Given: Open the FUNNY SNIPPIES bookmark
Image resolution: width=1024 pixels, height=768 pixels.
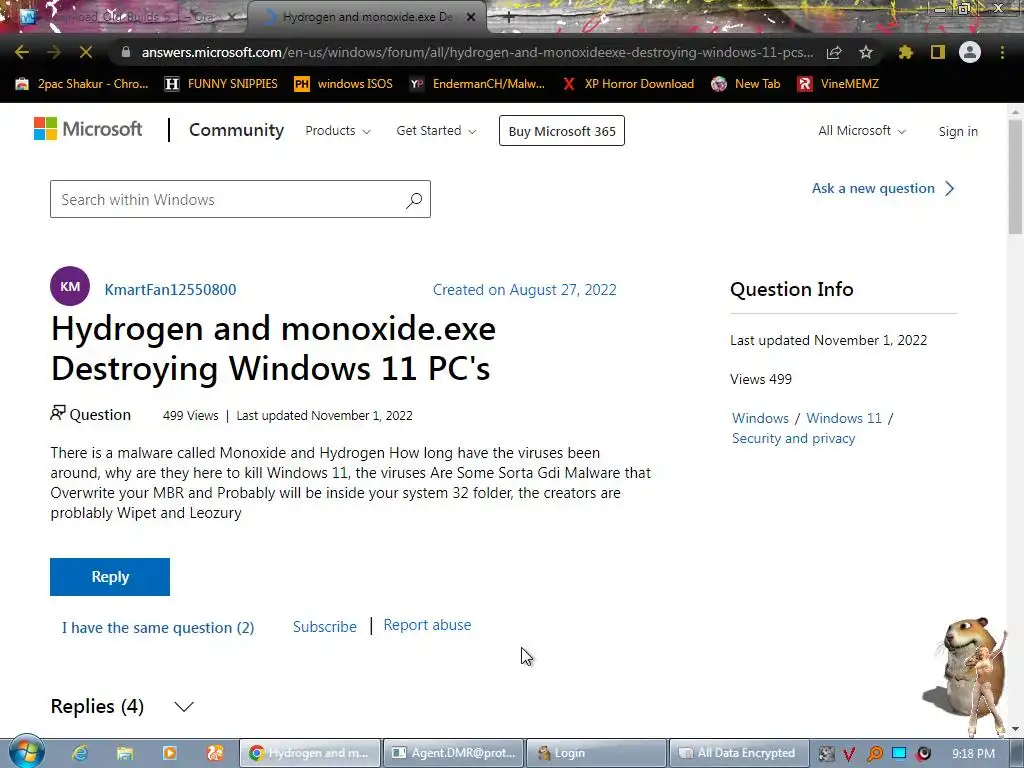Looking at the screenshot, I should pyautogui.click(x=221, y=84).
